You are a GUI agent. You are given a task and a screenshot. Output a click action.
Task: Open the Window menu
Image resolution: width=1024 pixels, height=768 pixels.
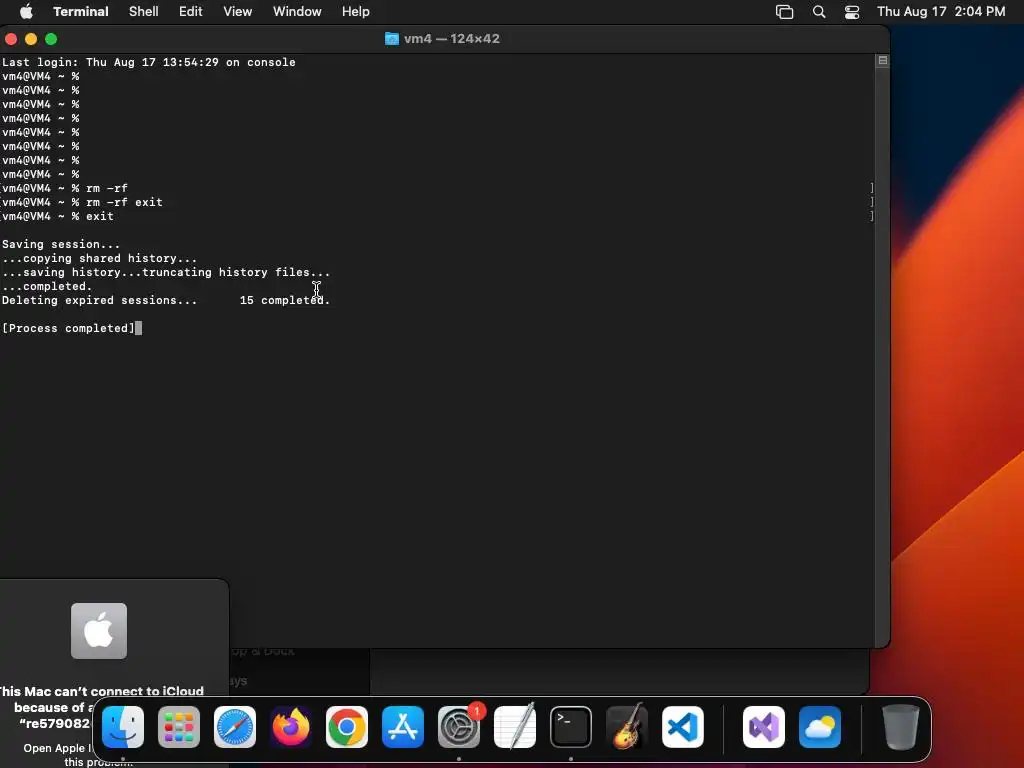click(x=297, y=12)
